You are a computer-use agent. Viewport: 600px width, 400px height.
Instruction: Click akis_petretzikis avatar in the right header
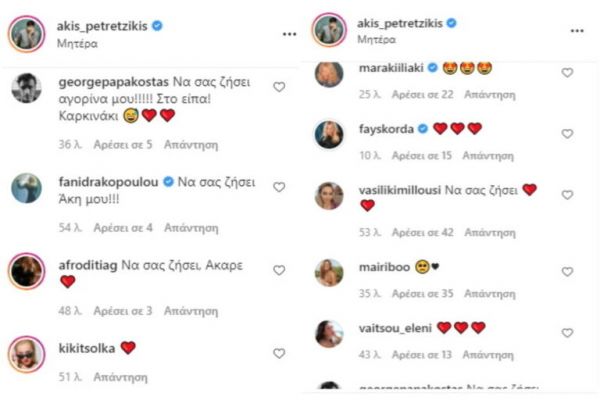coord(329,31)
